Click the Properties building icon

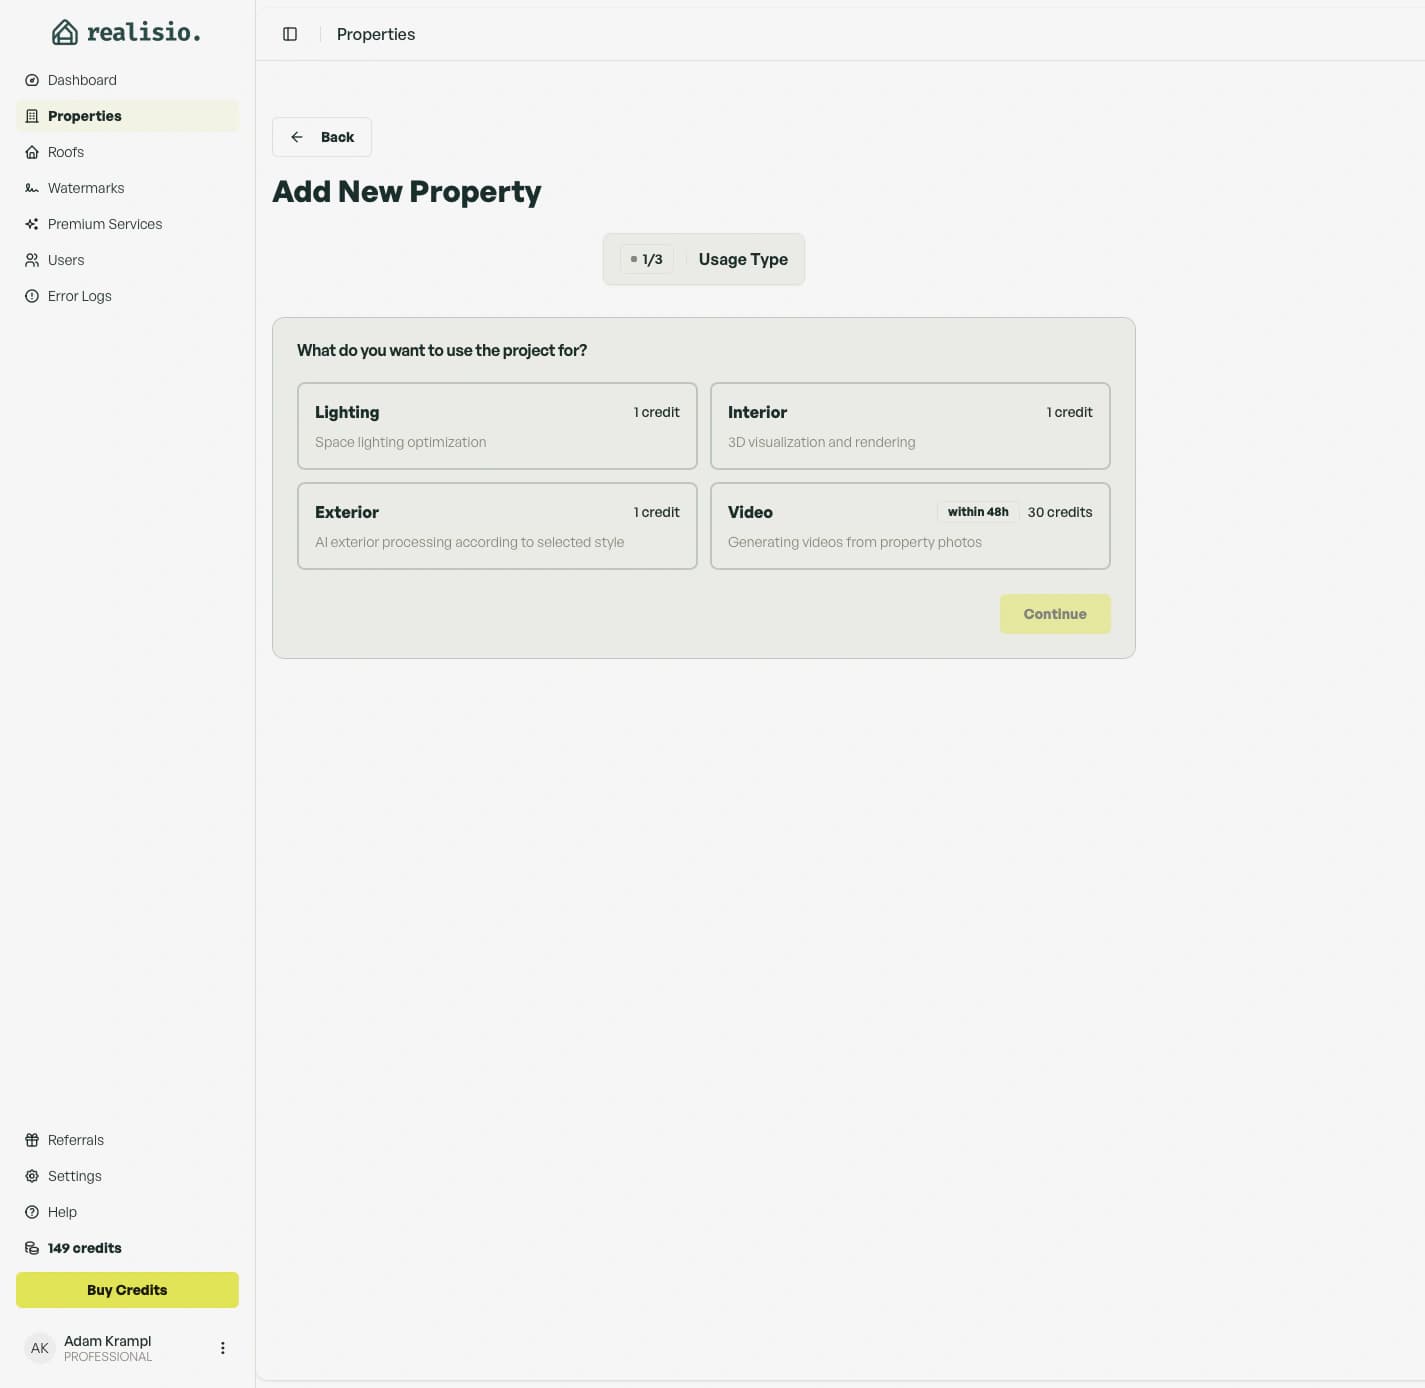pyautogui.click(x=32, y=116)
